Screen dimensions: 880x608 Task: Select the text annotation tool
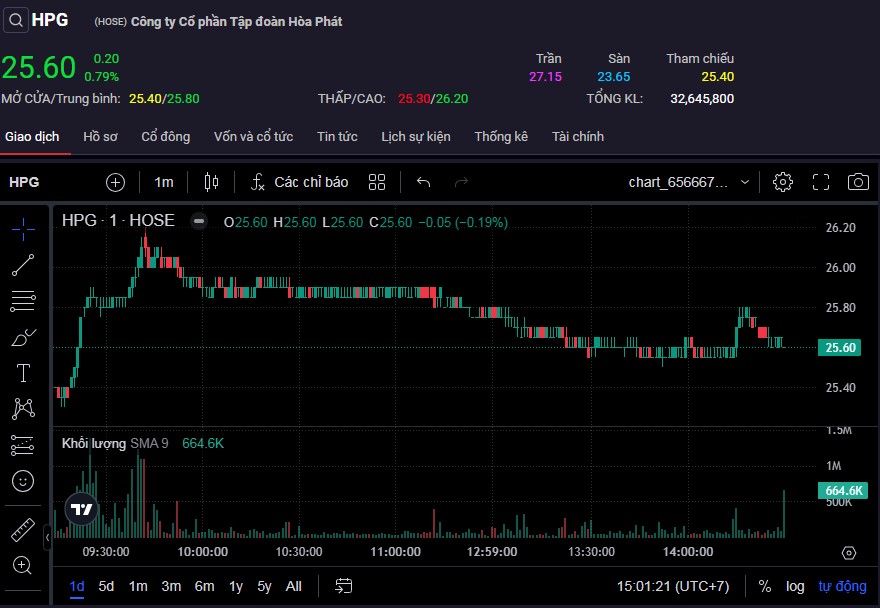coord(23,373)
